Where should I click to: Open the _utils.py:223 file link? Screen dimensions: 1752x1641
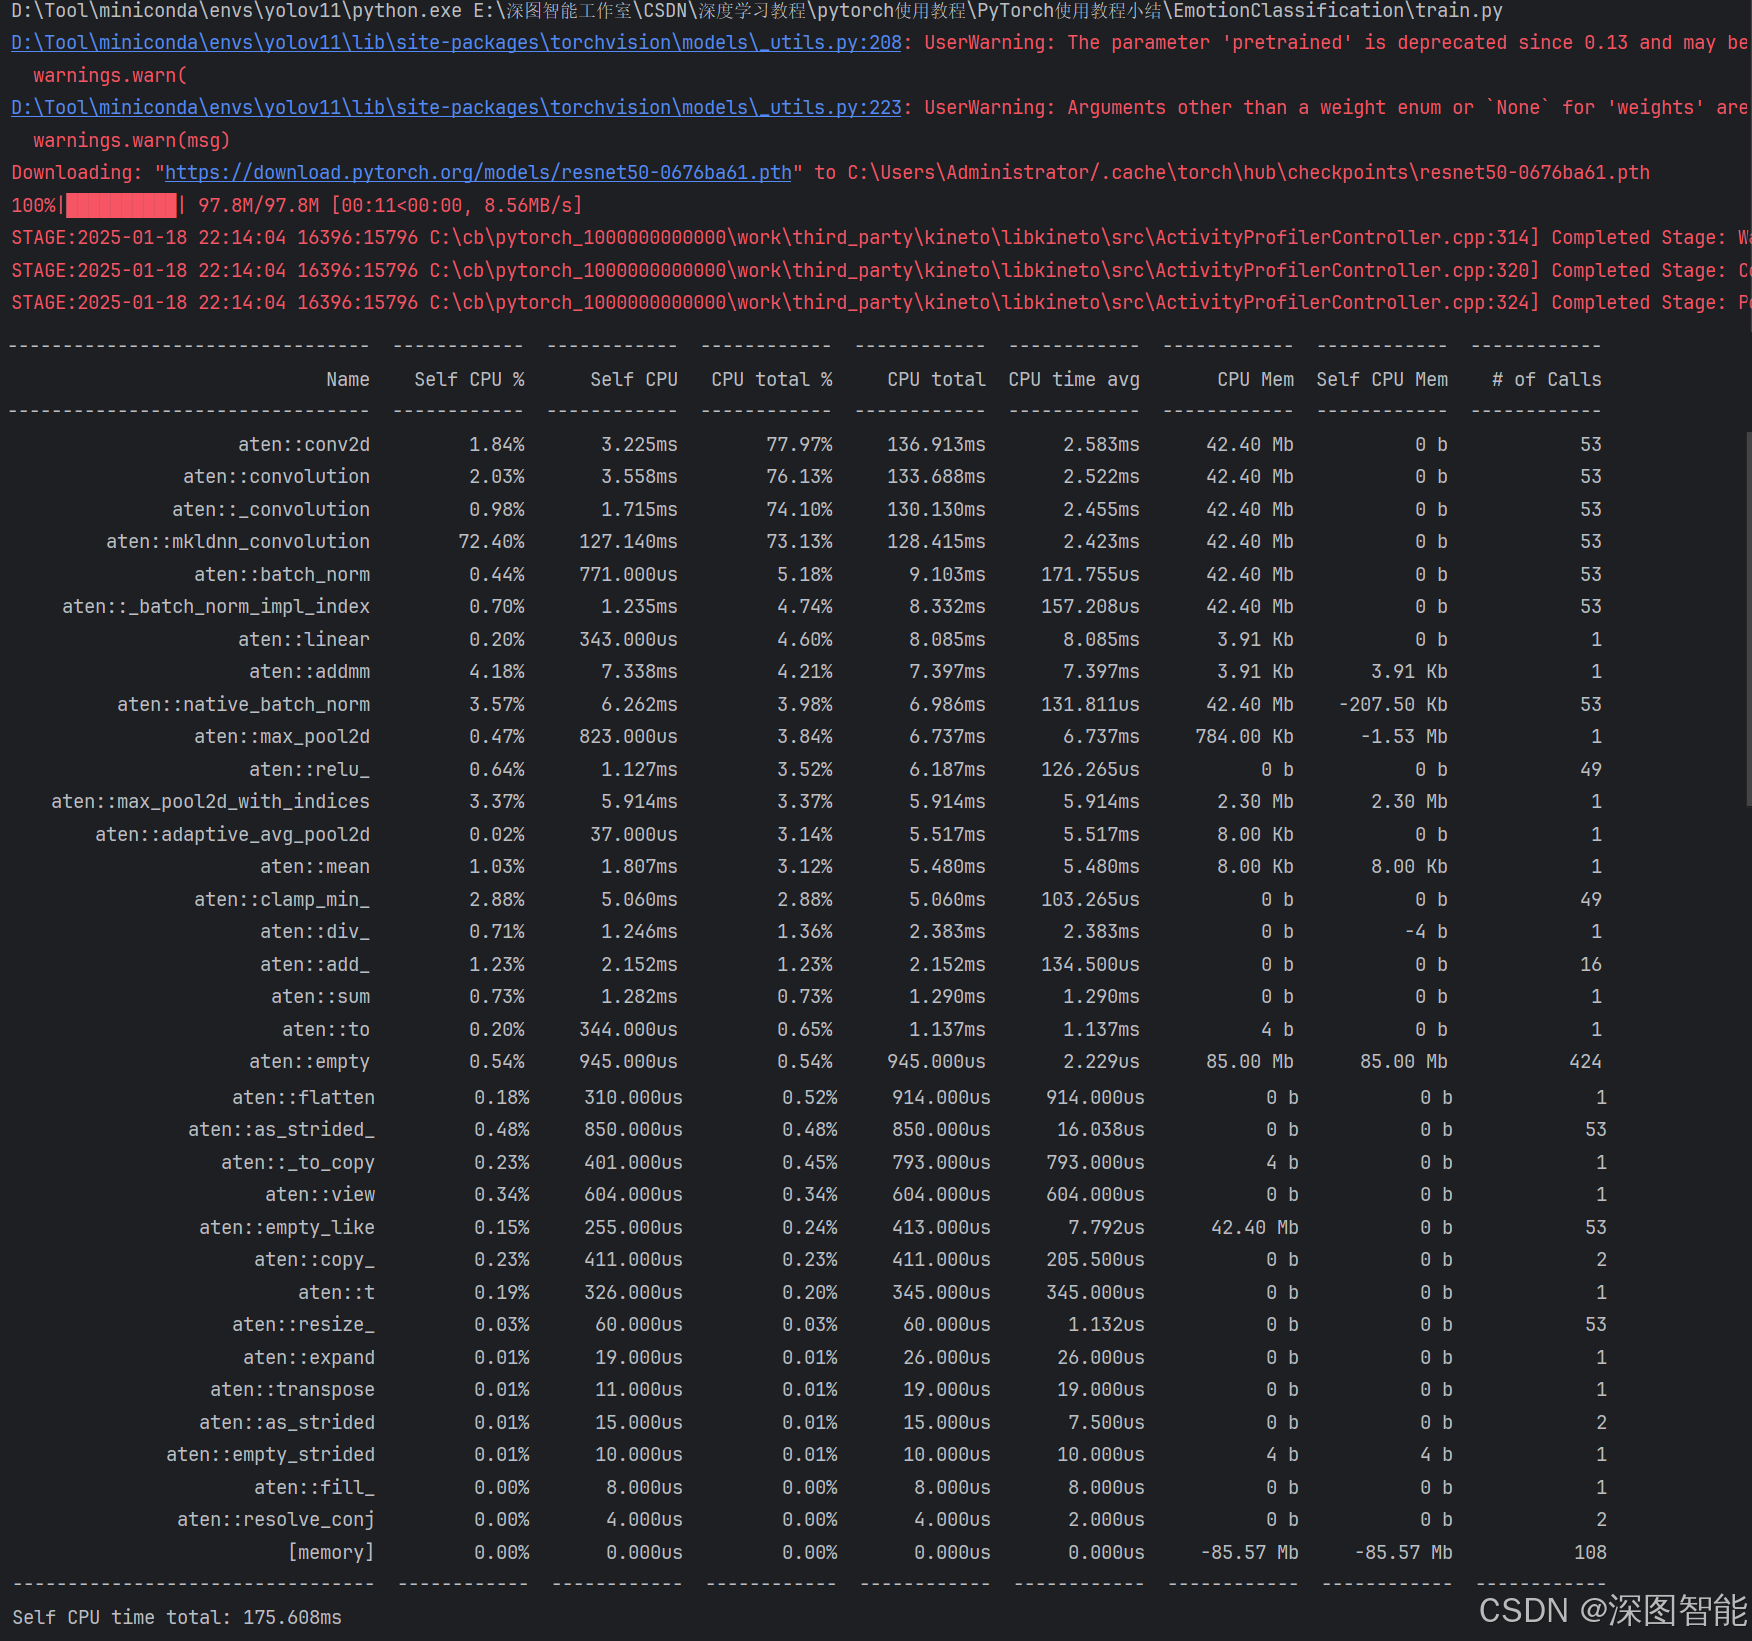coord(456,108)
